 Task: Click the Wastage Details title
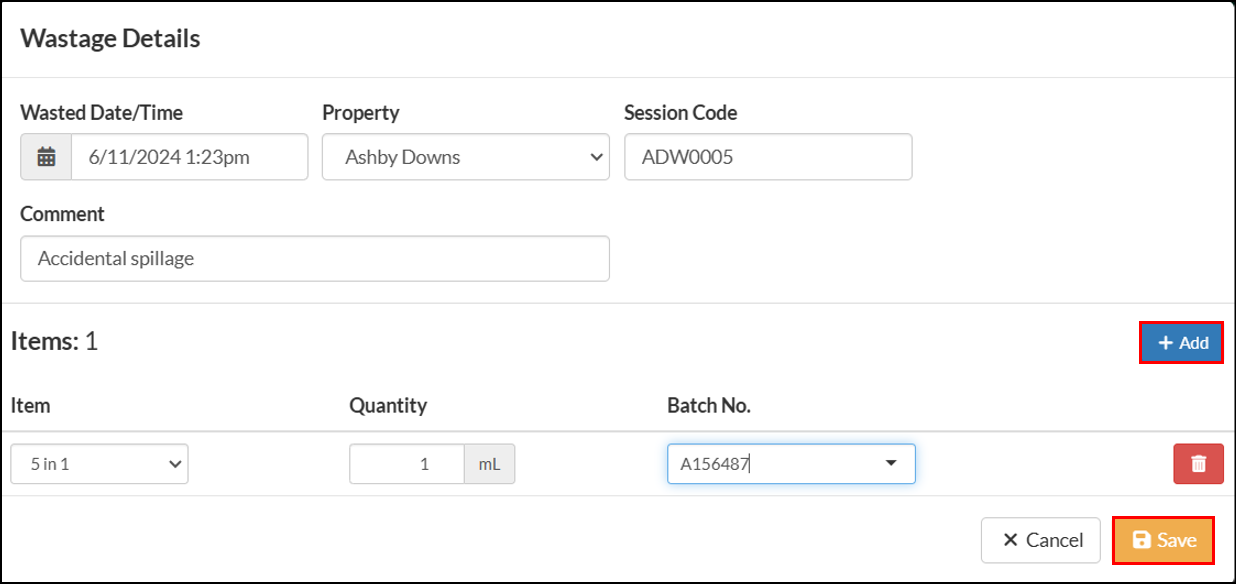[x=110, y=38]
